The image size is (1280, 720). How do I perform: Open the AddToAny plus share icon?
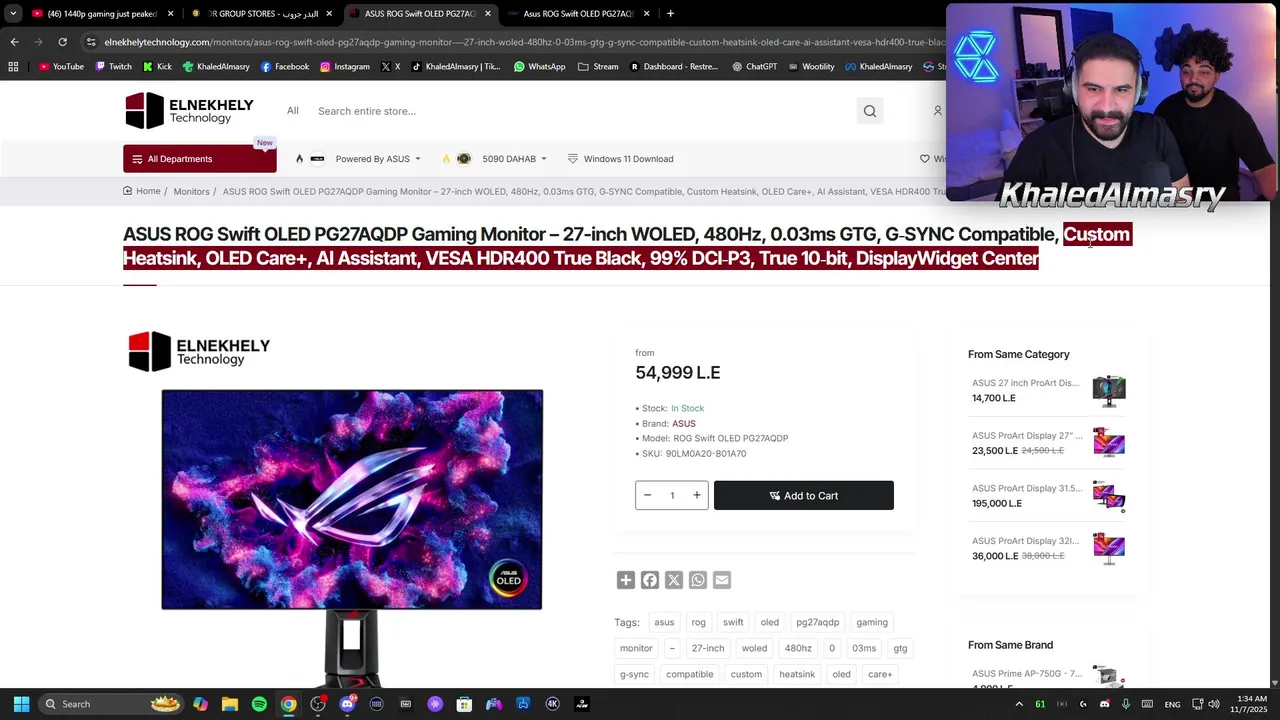[x=626, y=580]
